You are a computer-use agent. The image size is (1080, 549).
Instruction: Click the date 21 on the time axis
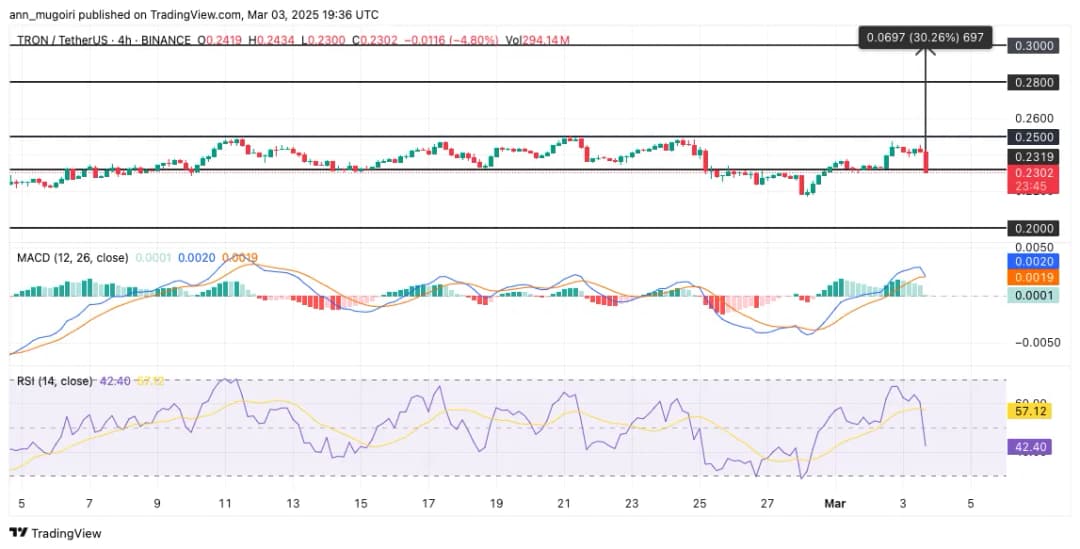[565, 504]
